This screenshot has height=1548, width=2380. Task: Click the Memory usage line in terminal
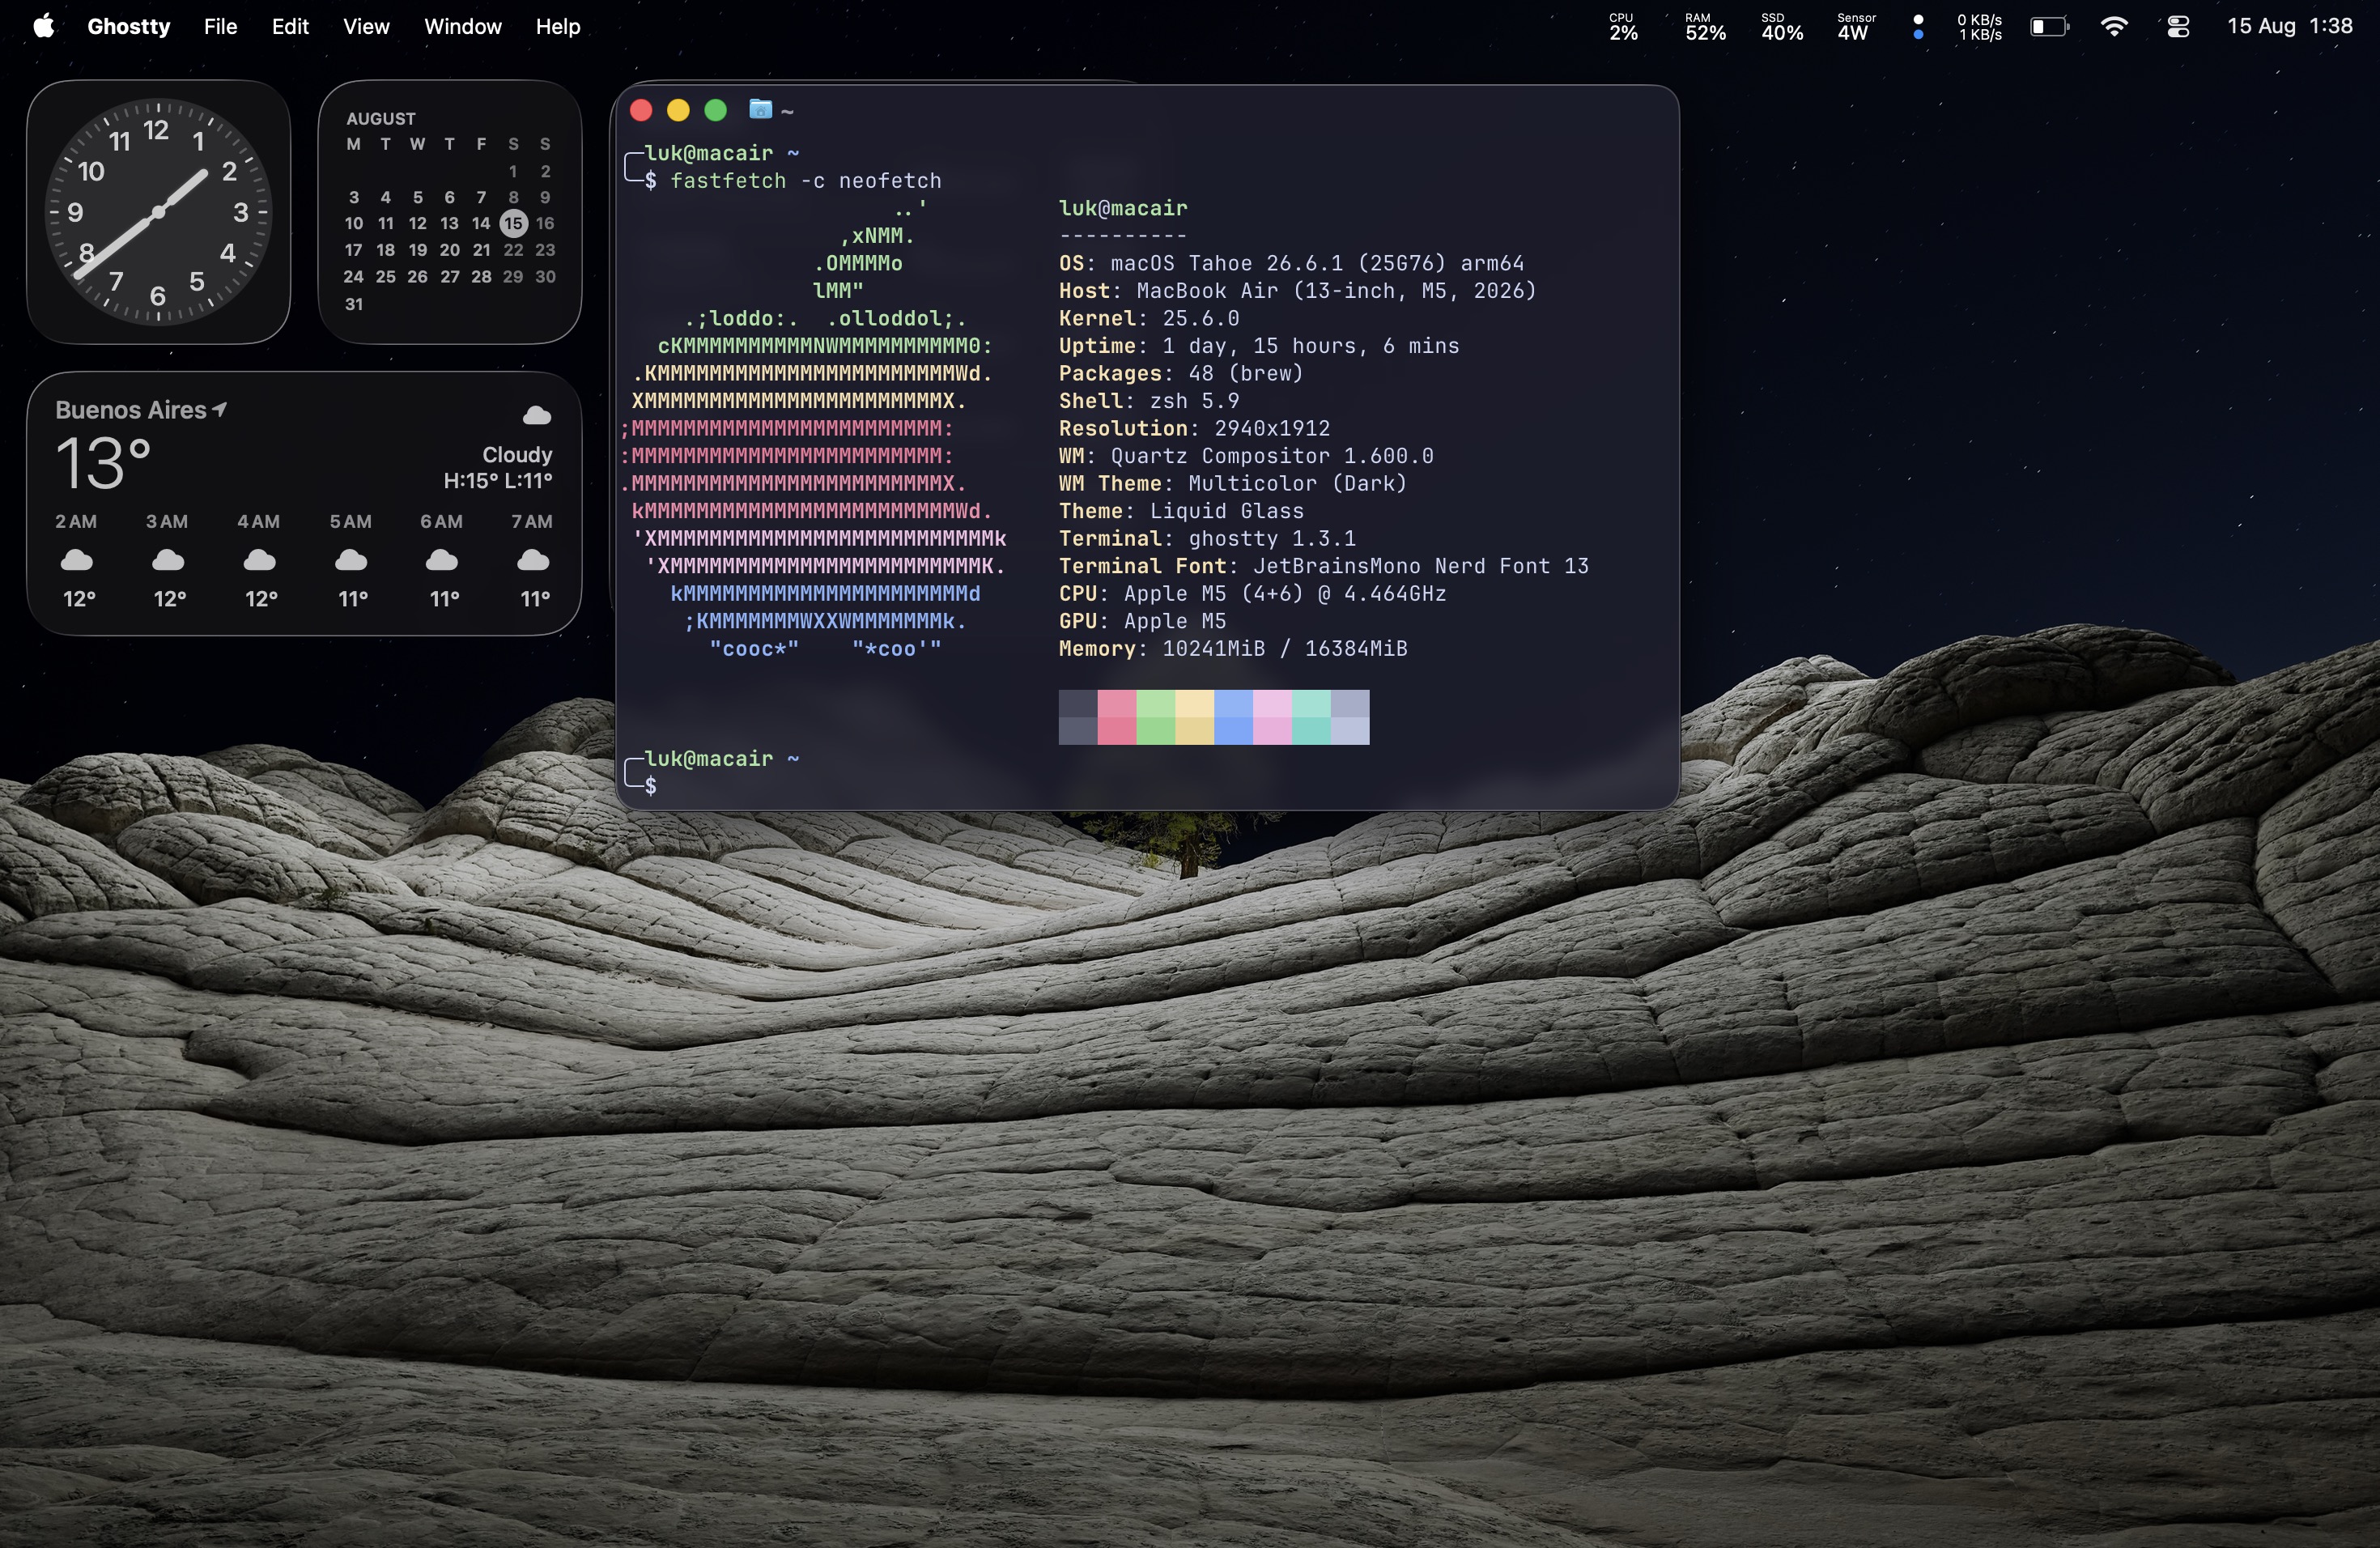tap(1233, 649)
